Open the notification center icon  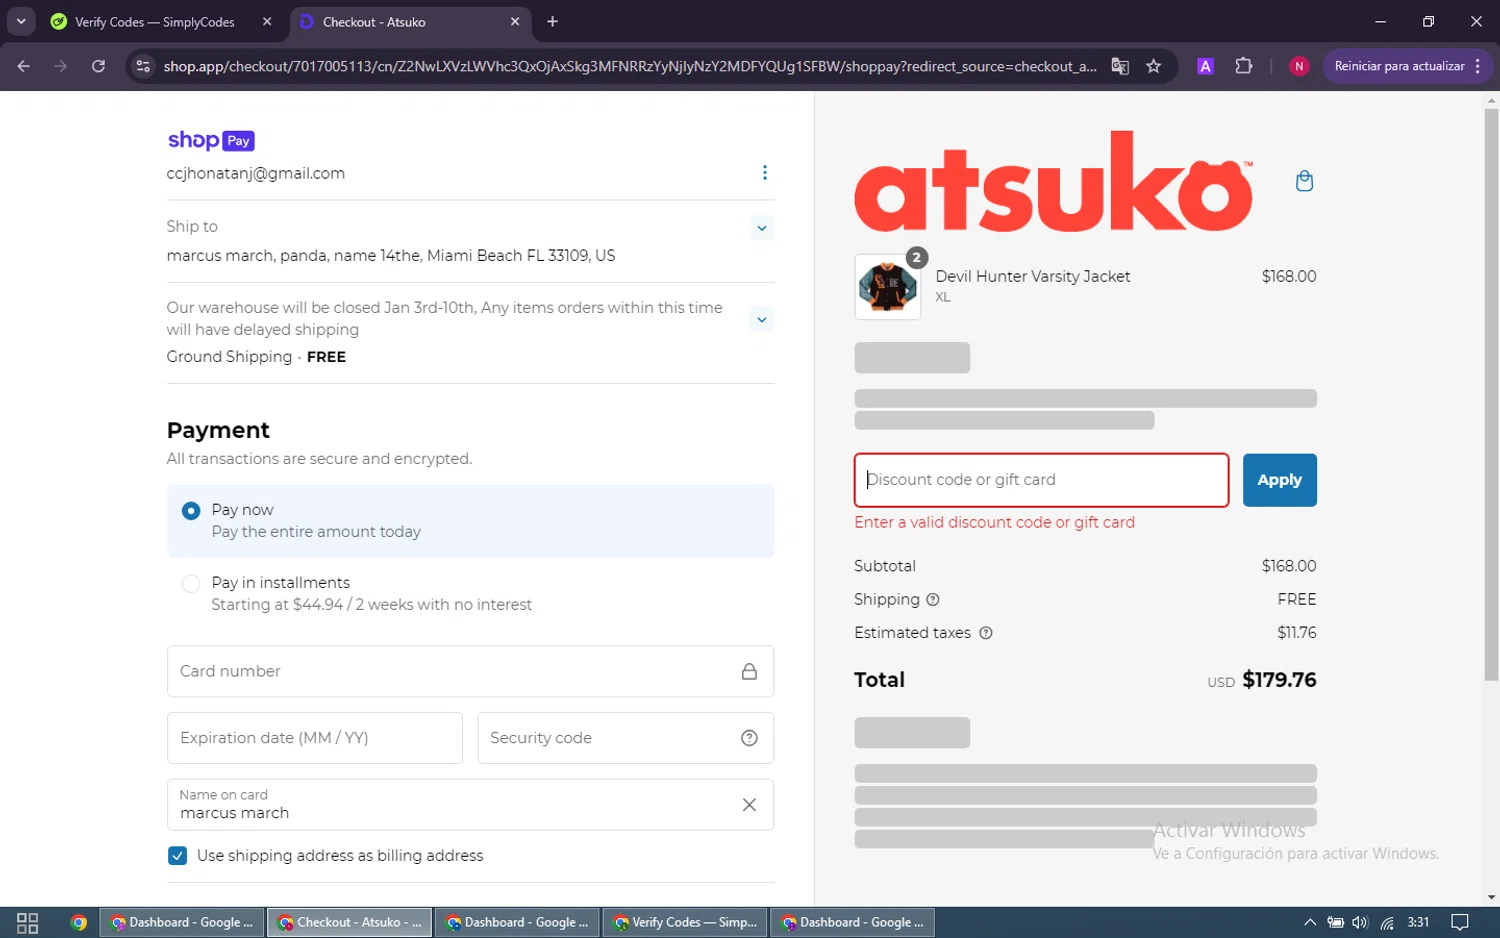1460,923
